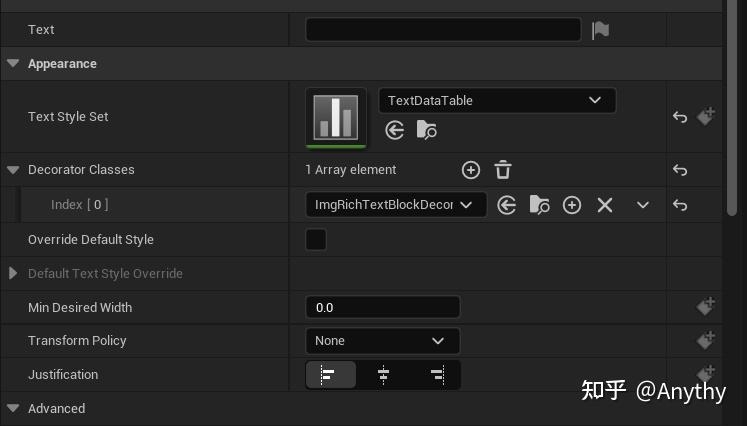Add element to Decorator Classes array

pyautogui.click(x=471, y=170)
